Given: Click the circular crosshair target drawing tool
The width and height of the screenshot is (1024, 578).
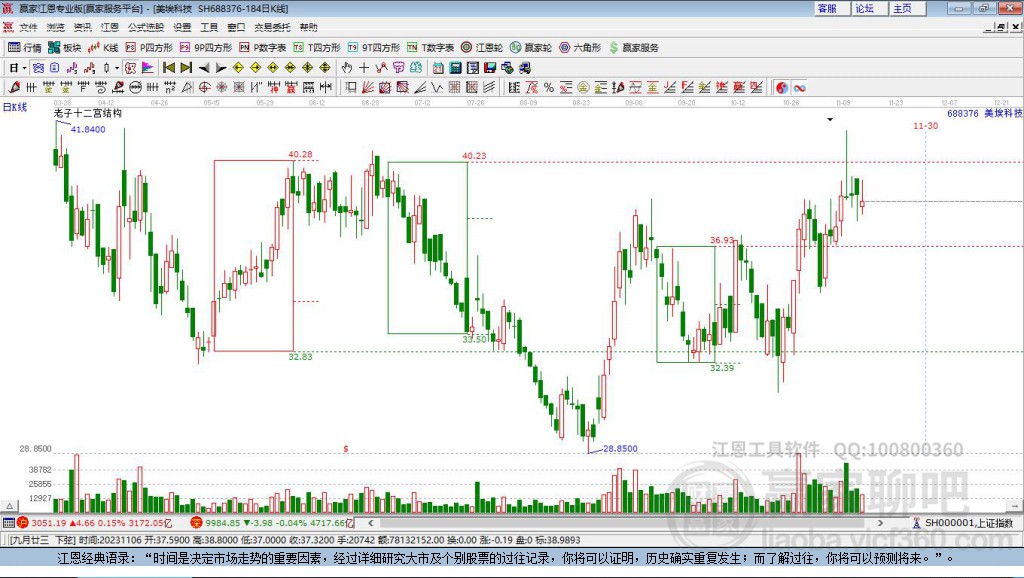Looking at the screenshot, I should pyautogui.click(x=204, y=87).
